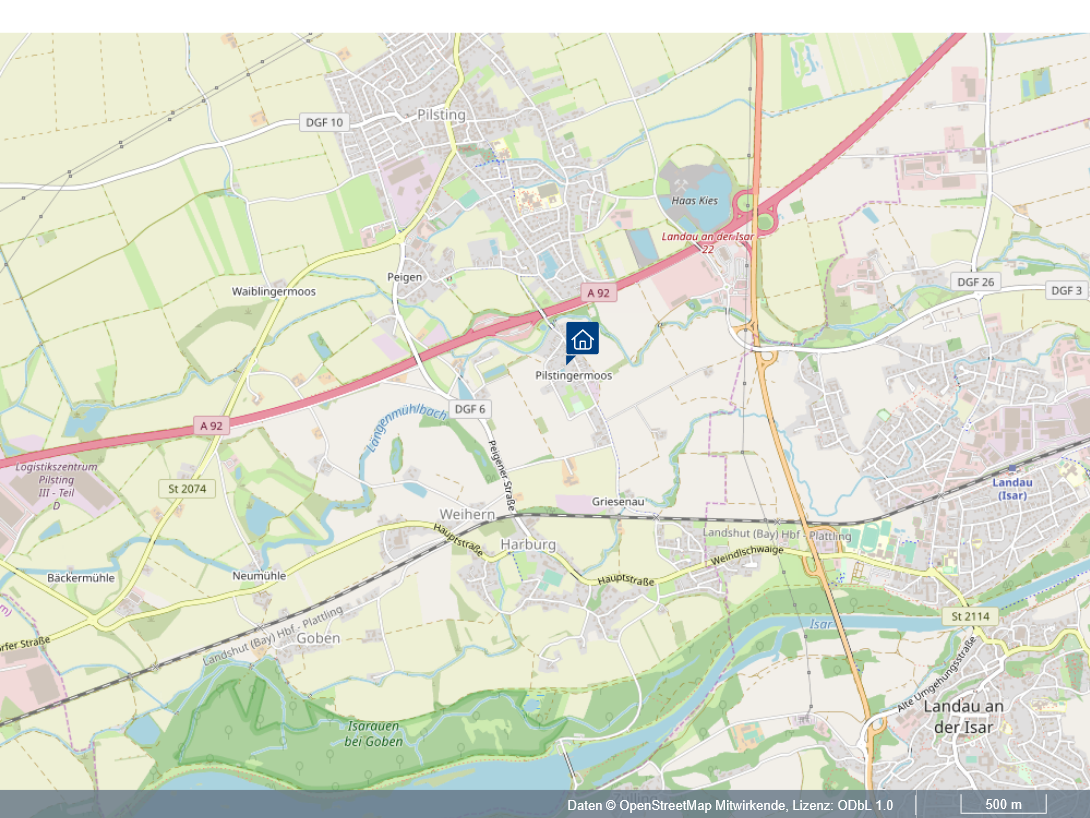This screenshot has height=818, width=1090.
Task: Click the DGF 10 road badge
Action: pyautogui.click(x=325, y=122)
